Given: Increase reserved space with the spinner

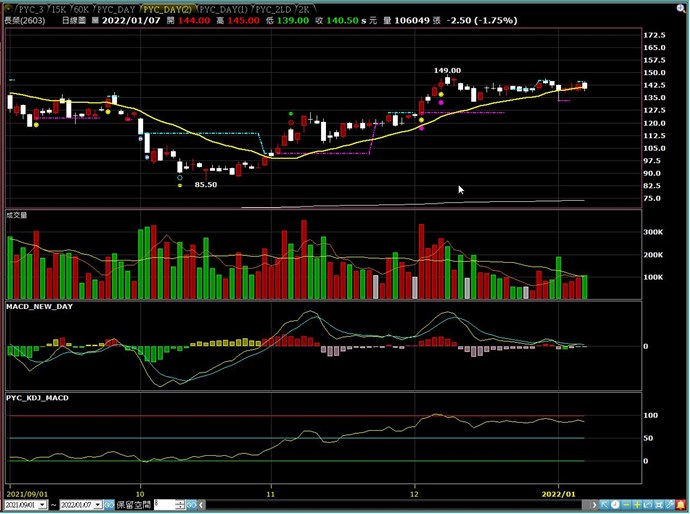Looking at the screenshot, I should click(x=180, y=503).
